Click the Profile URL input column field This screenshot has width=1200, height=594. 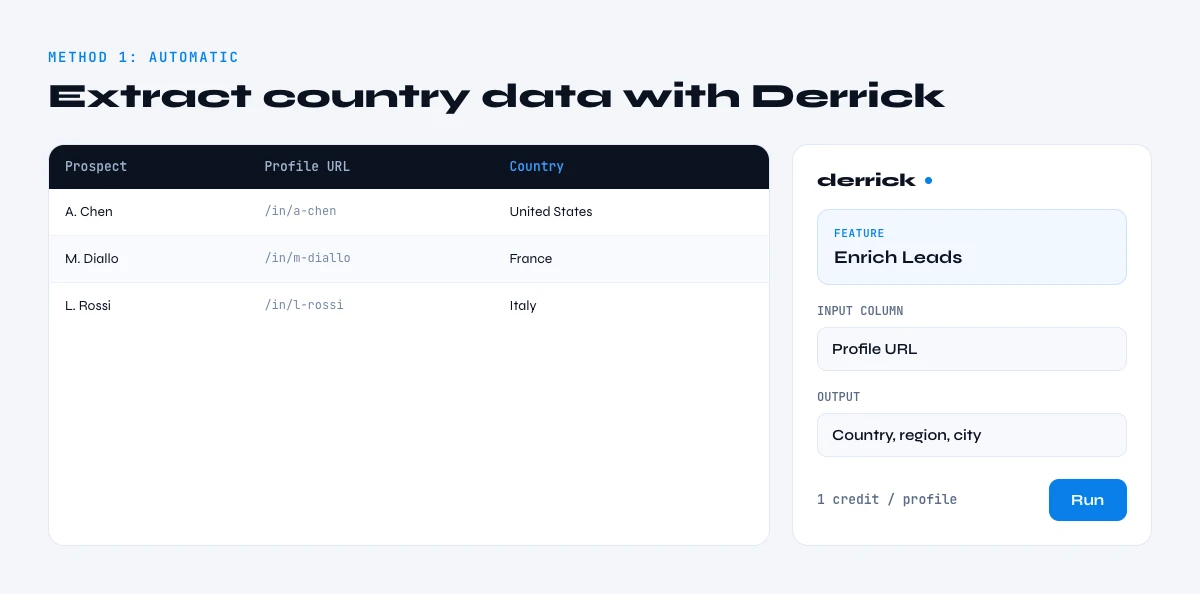[x=972, y=349]
